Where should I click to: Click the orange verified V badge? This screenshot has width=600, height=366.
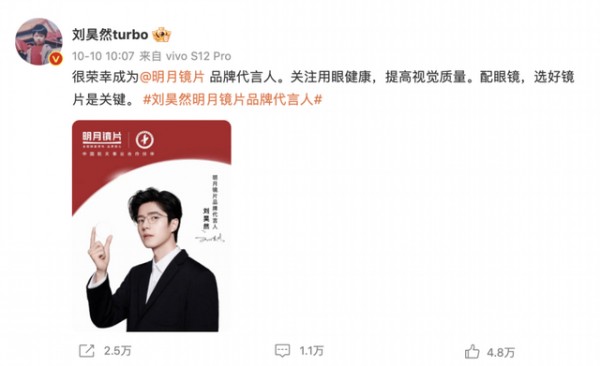pyautogui.click(x=56, y=59)
